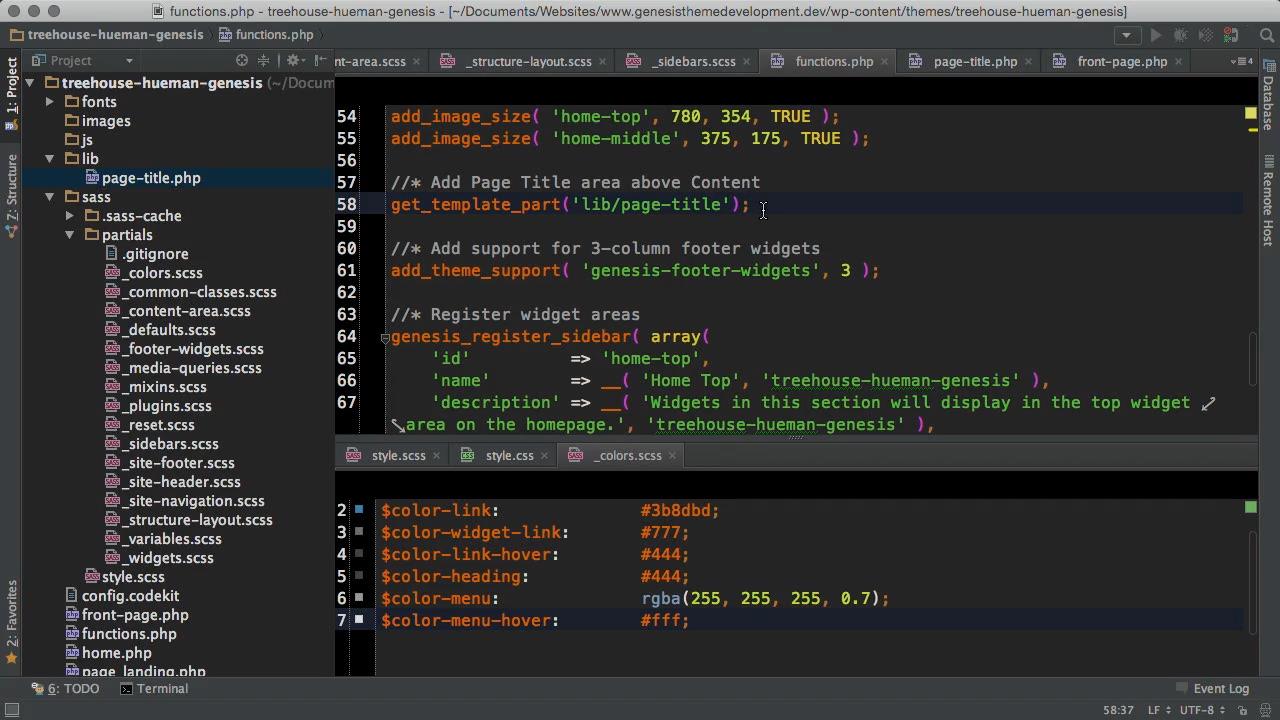Image resolution: width=1280 pixels, height=720 pixels.
Task: Toggle the read-only lock icon
Action: tap(1242, 710)
